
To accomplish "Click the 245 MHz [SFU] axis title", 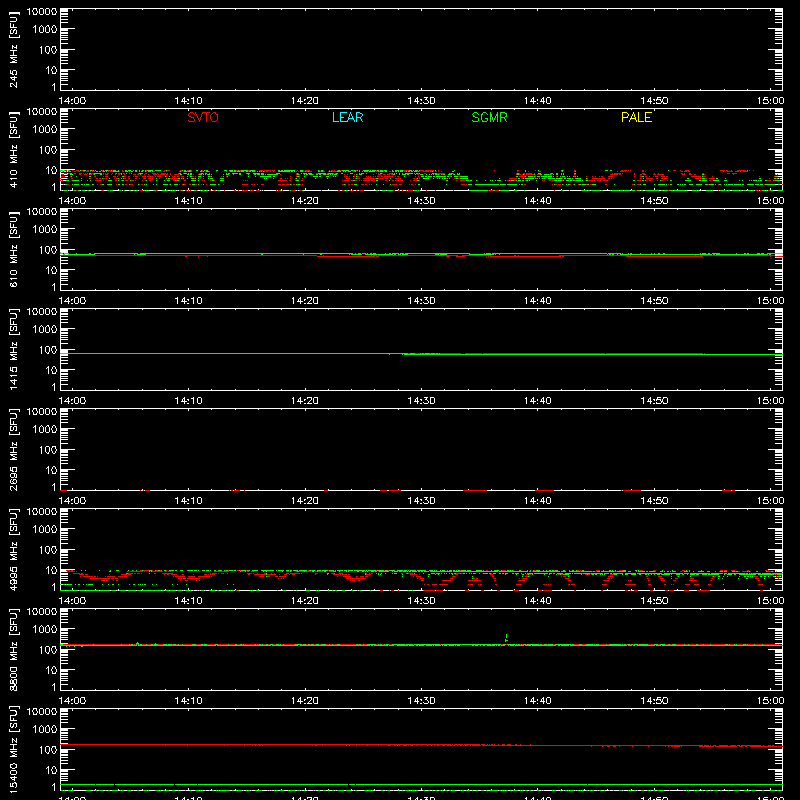I will coord(13,49).
